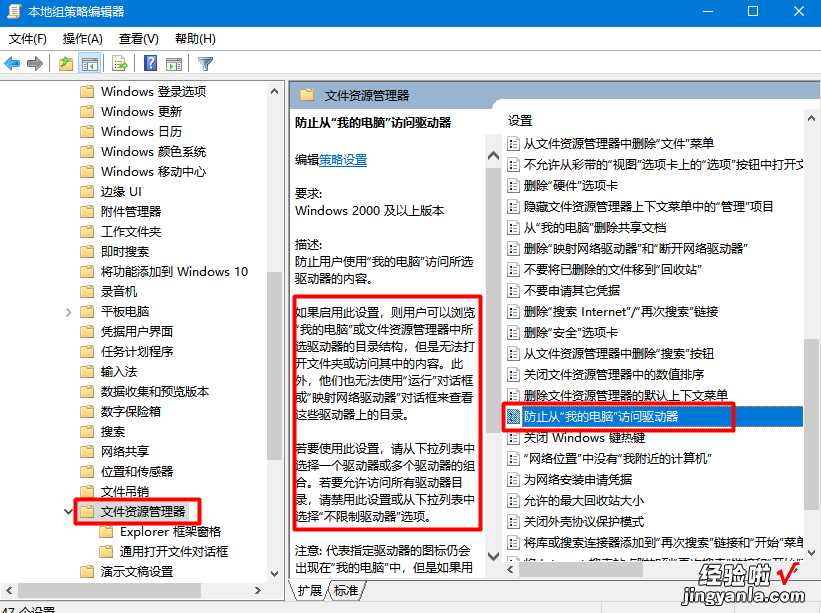Click the Up one level folder icon
This screenshot has width=821, height=613.
click(x=65, y=64)
